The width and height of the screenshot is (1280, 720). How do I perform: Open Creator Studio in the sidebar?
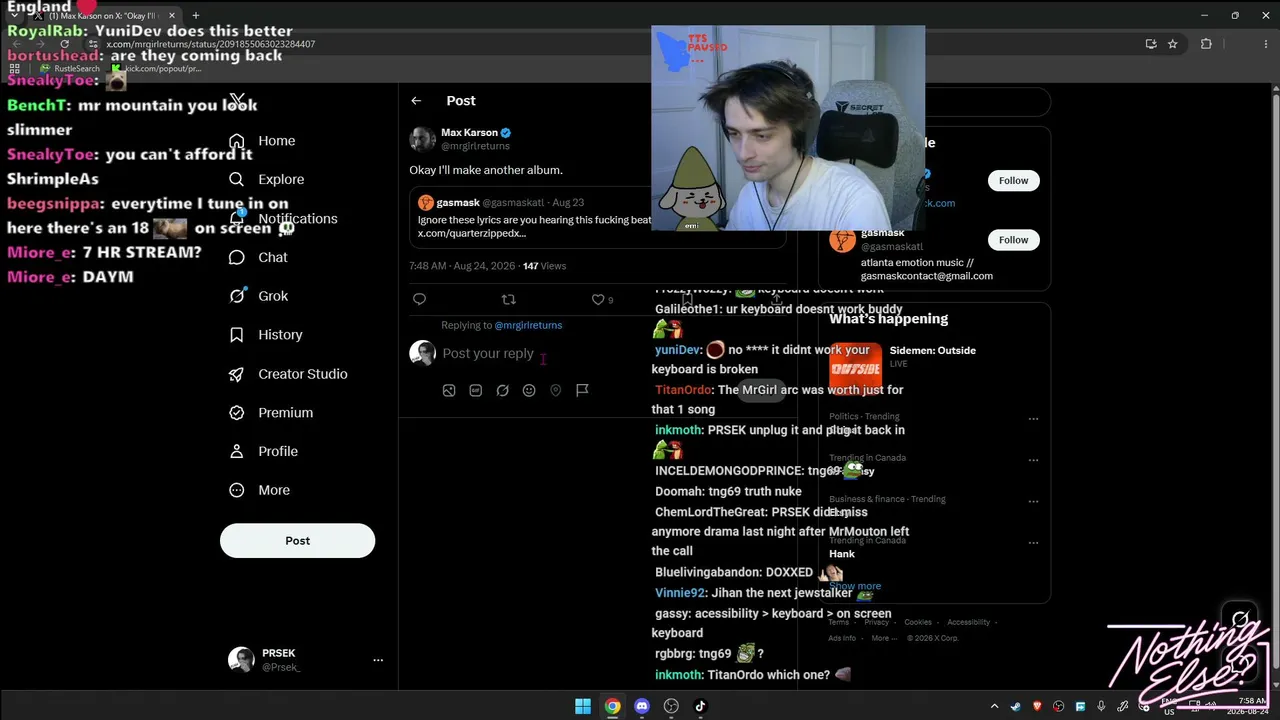click(x=288, y=374)
